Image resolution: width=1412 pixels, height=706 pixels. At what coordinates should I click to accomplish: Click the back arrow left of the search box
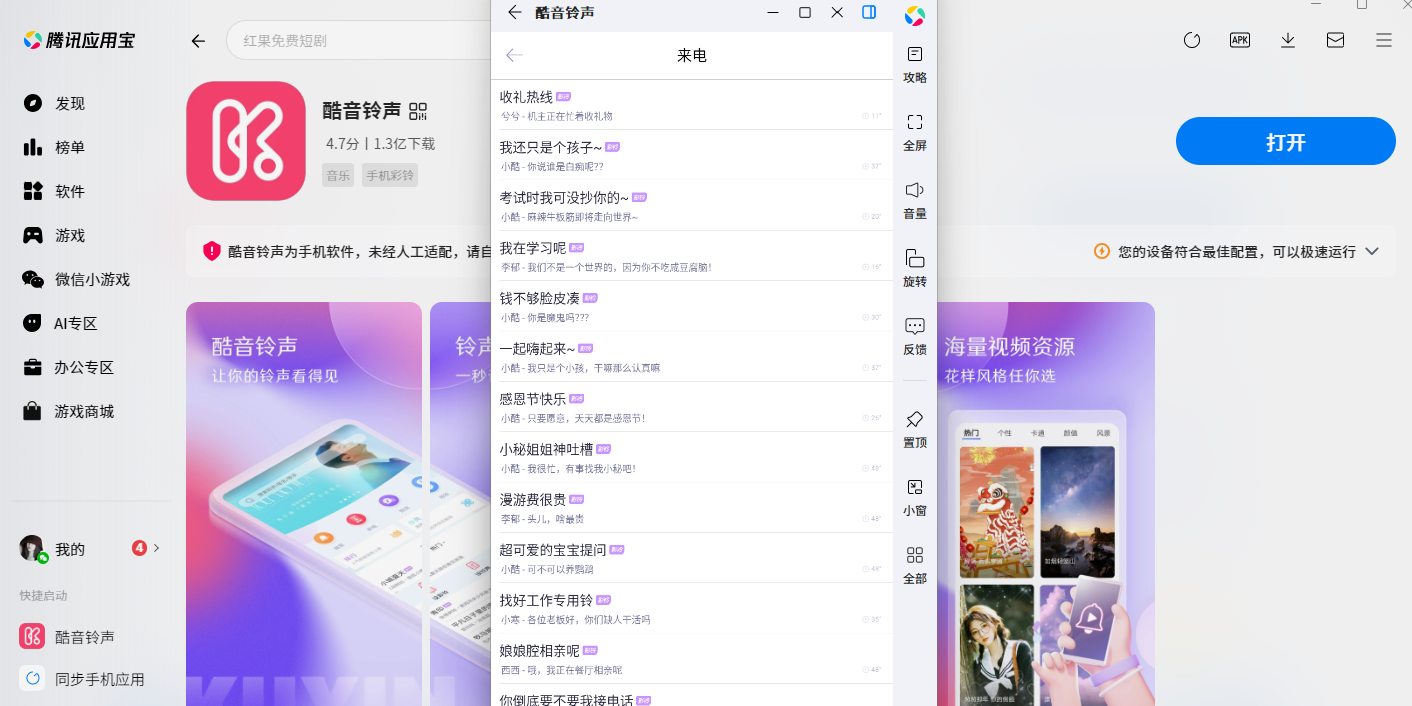pyautogui.click(x=198, y=41)
